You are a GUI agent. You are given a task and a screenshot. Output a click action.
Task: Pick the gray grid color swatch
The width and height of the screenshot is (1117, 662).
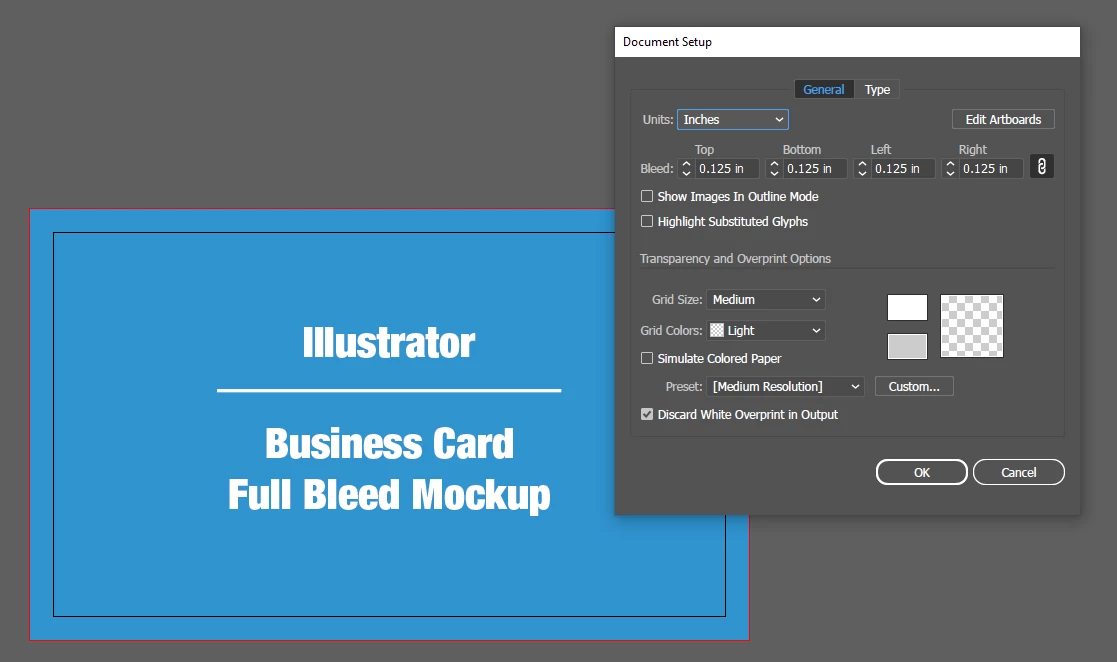(x=907, y=346)
